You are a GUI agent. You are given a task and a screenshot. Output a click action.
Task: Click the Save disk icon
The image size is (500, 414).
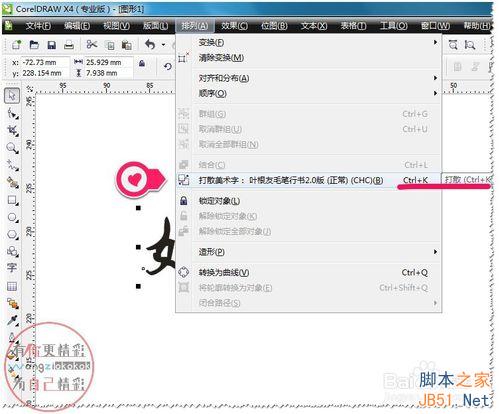(51, 45)
